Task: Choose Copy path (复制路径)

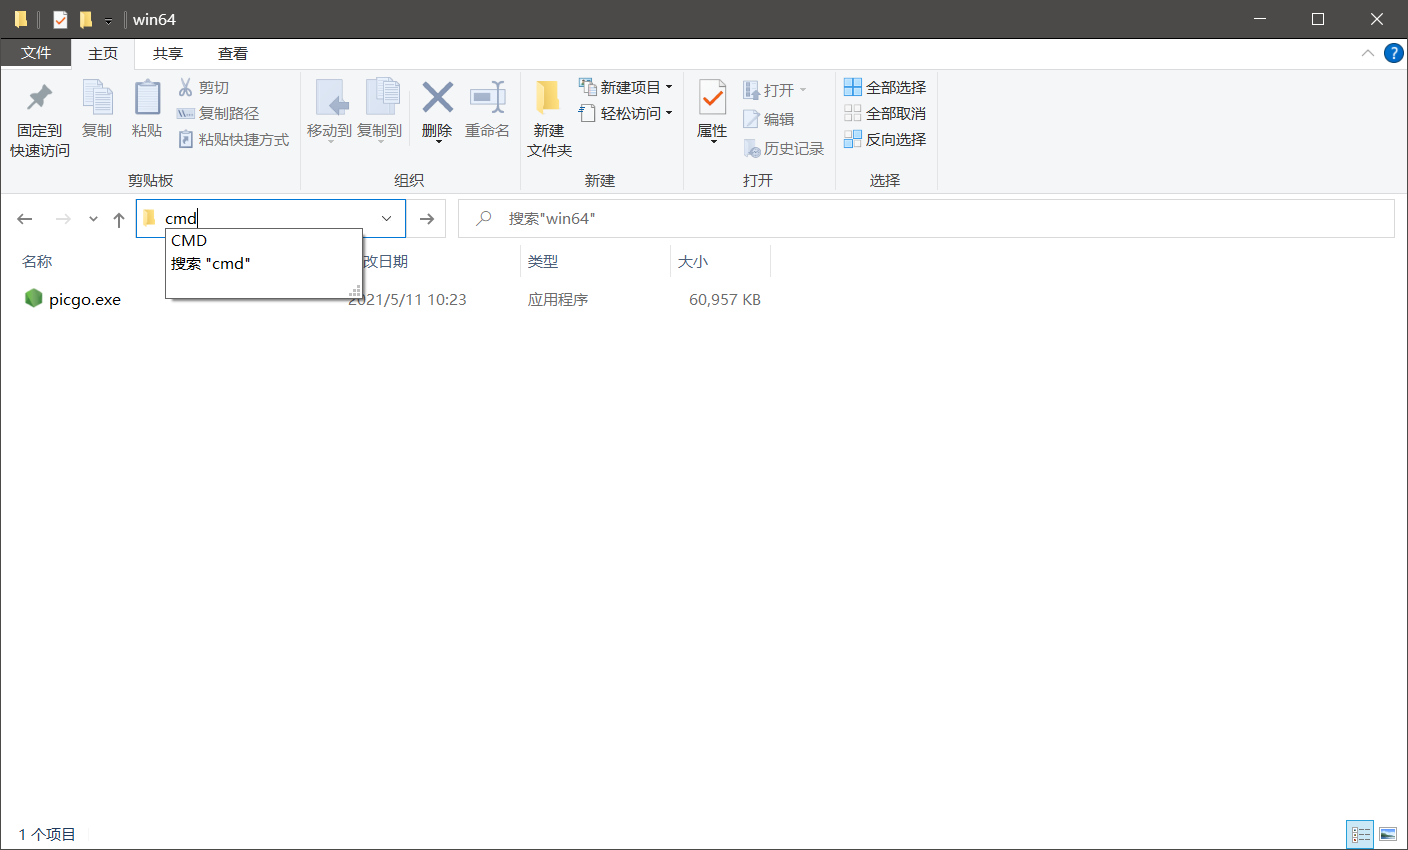Action: point(218,114)
